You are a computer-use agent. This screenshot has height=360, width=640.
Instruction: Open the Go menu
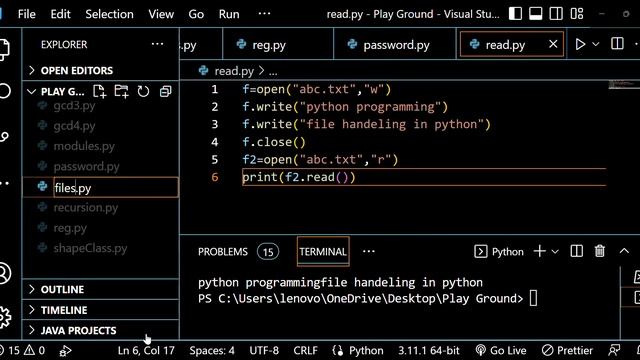(x=196, y=14)
